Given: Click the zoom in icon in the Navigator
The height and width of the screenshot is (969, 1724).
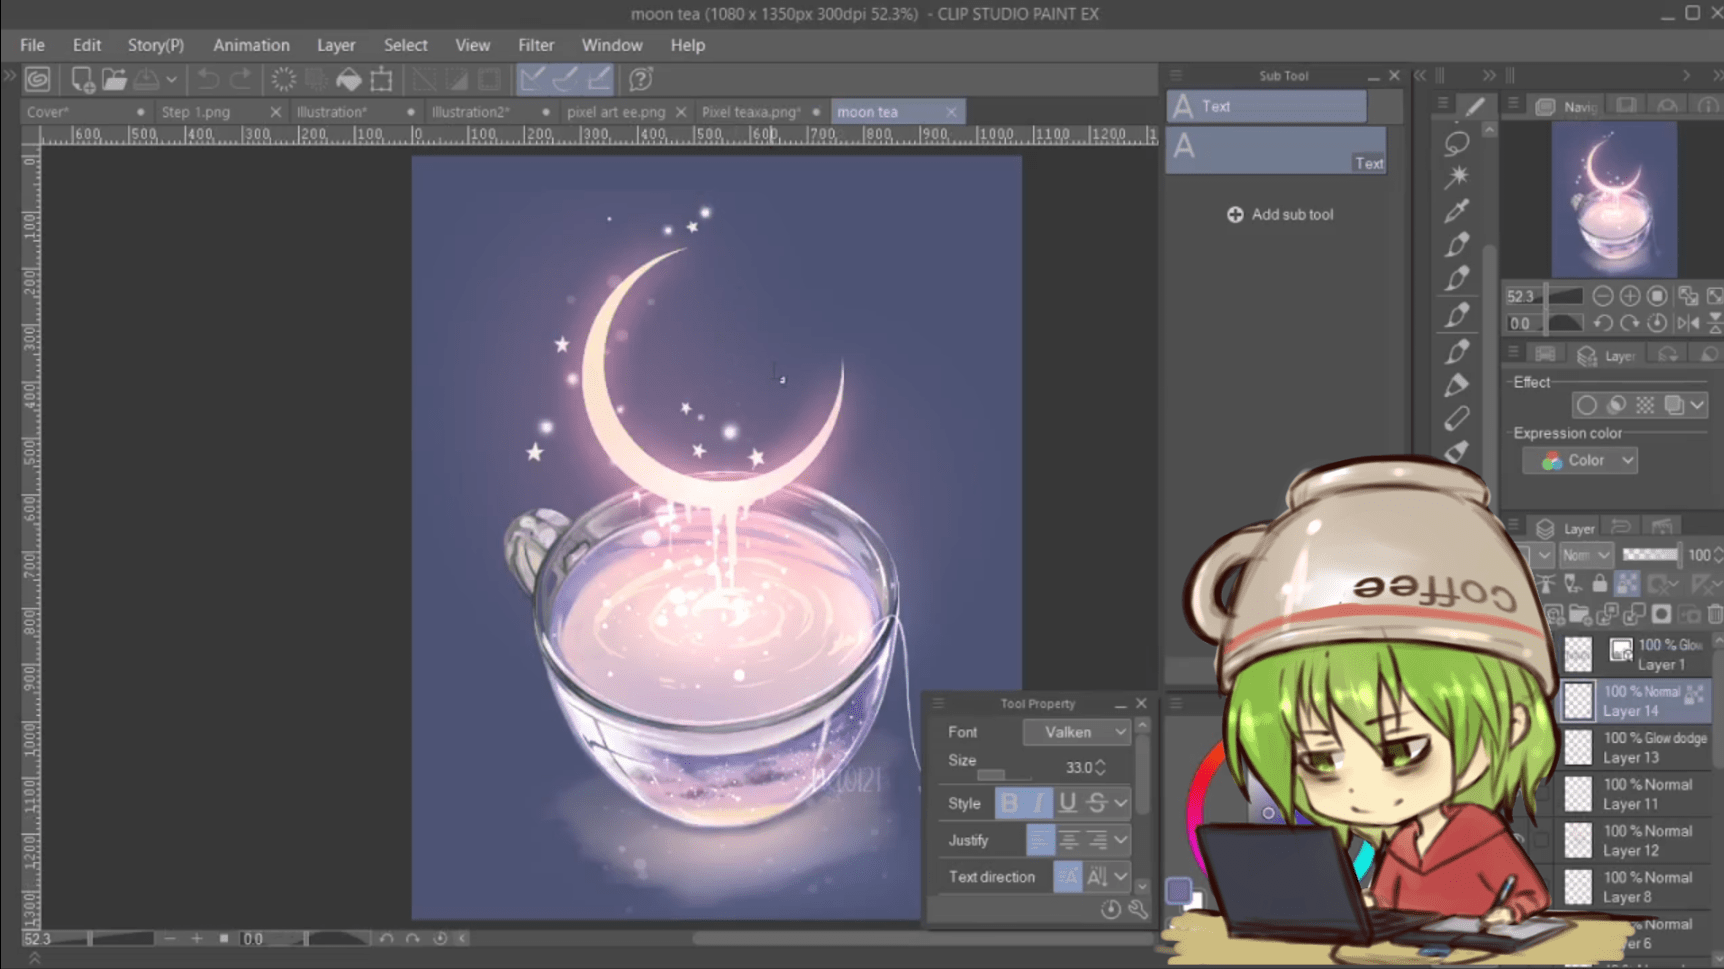Looking at the screenshot, I should pyautogui.click(x=1630, y=296).
